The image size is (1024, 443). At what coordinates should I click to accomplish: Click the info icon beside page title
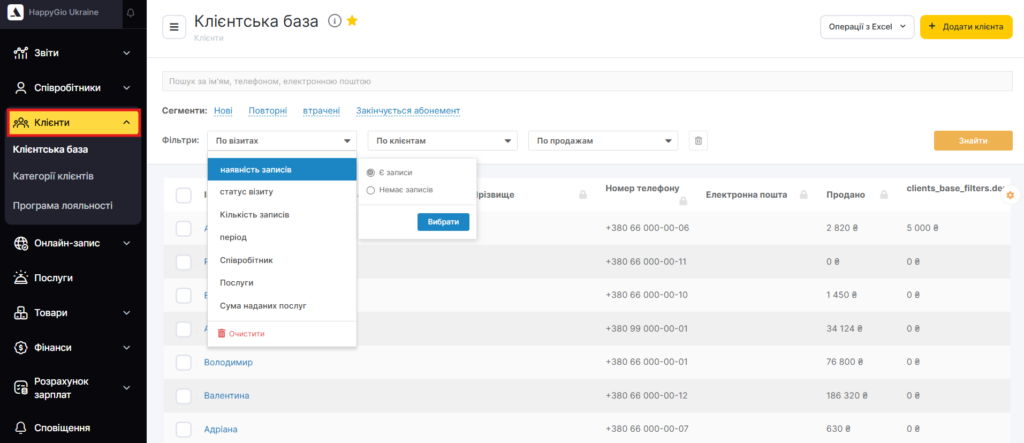pyautogui.click(x=335, y=21)
